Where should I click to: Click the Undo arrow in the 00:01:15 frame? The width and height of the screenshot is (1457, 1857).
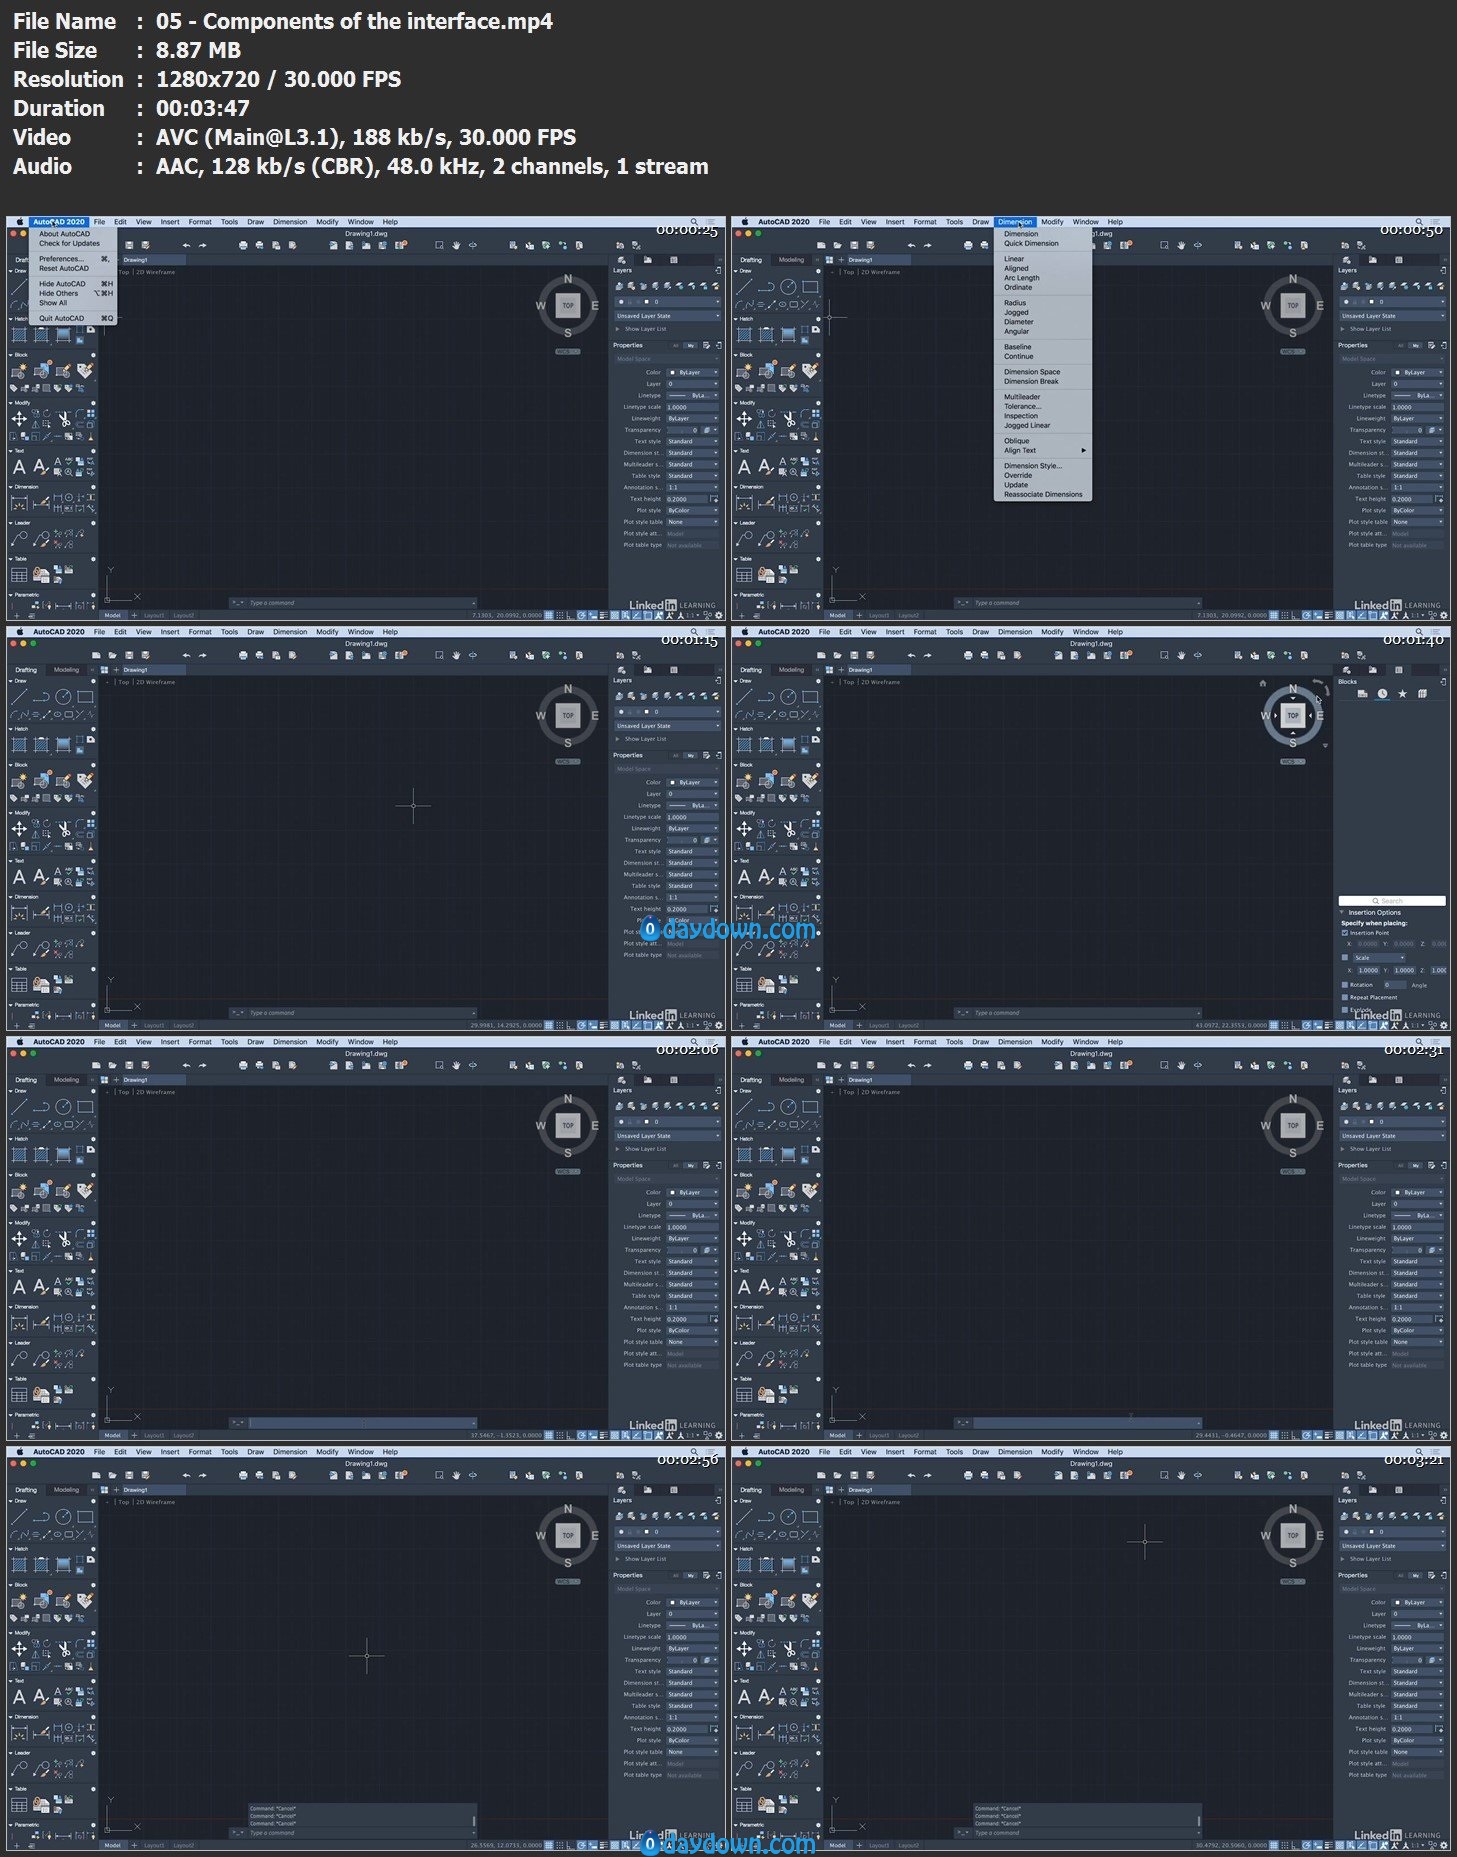point(186,655)
